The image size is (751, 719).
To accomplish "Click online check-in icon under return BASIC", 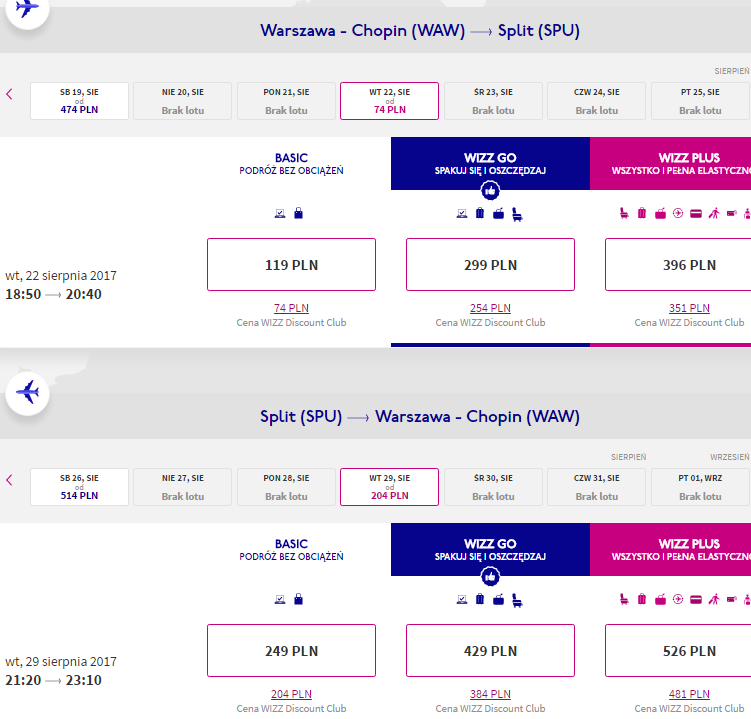I will tap(280, 599).
